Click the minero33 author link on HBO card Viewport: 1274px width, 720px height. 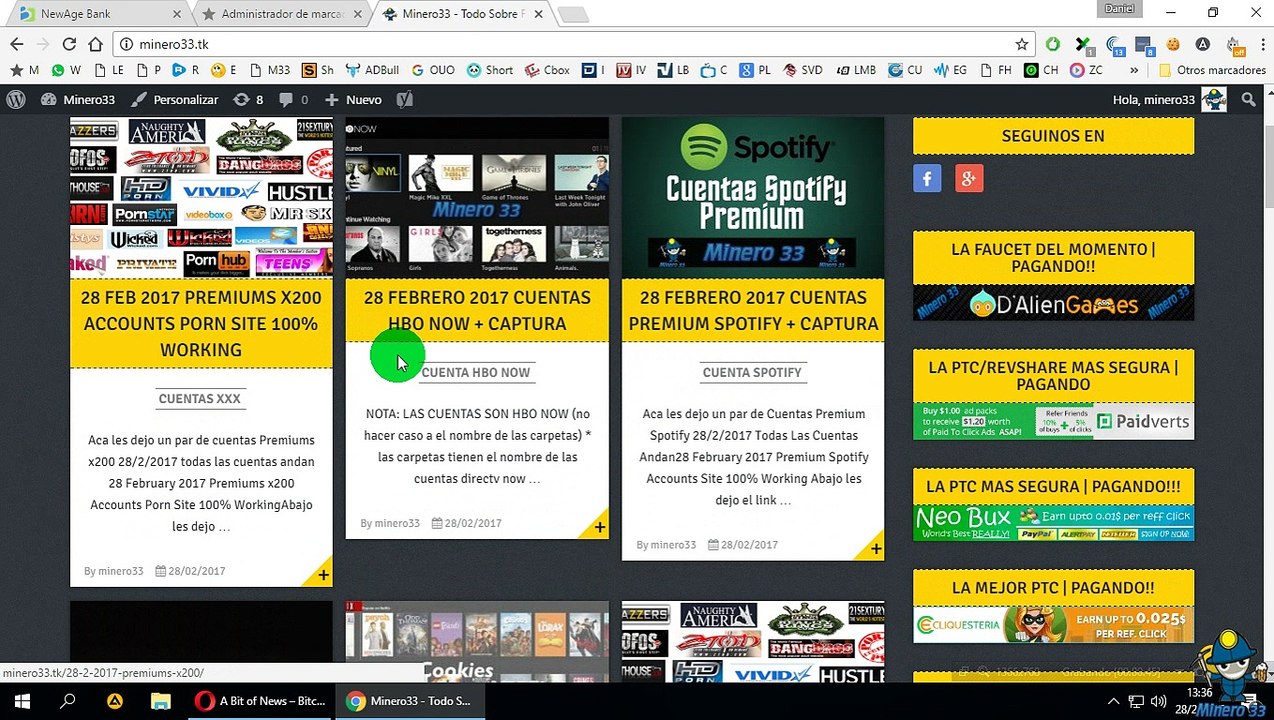tap(397, 523)
